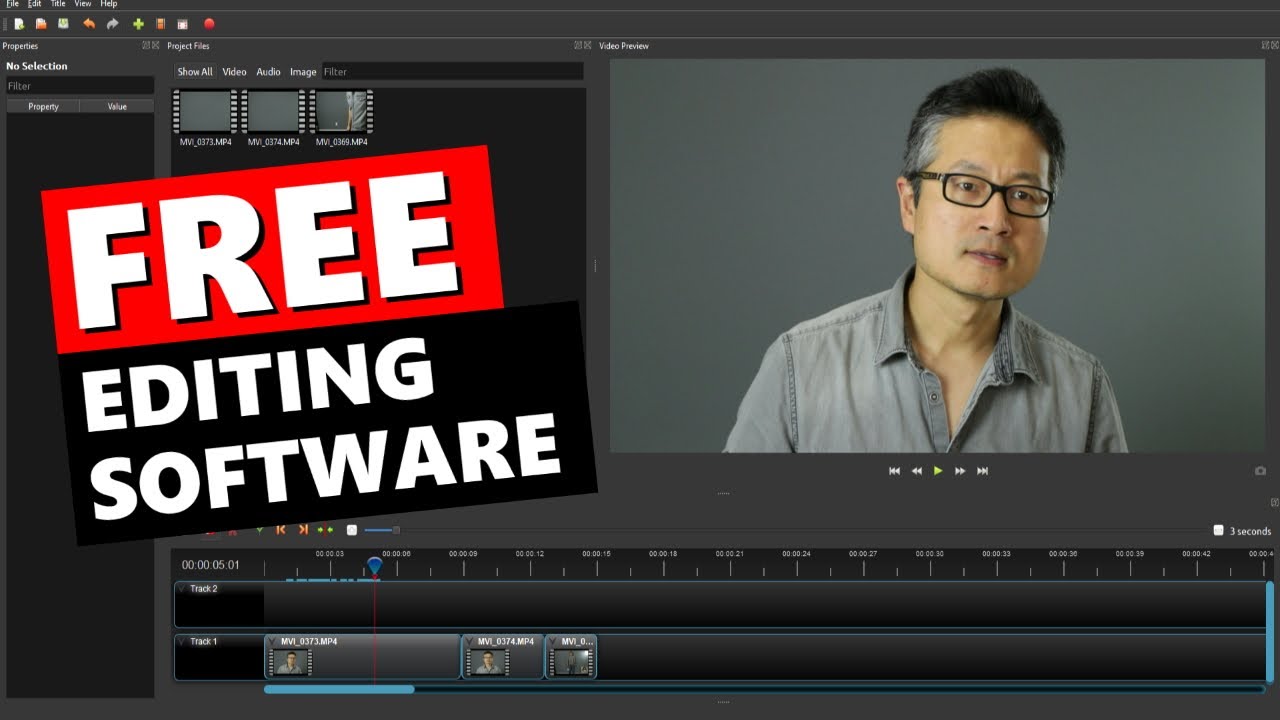Float the Project Files panel

coord(578,45)
